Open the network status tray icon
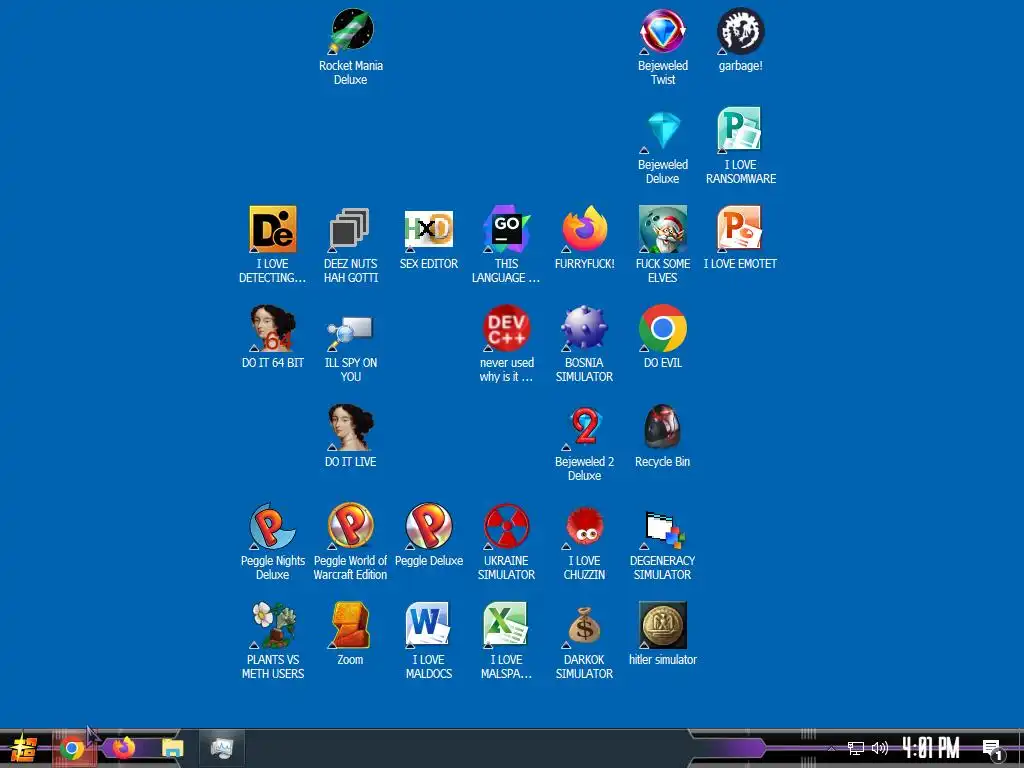Image resolution: width=1024 pixels, height=768 pixels. (x=856, y=748)
